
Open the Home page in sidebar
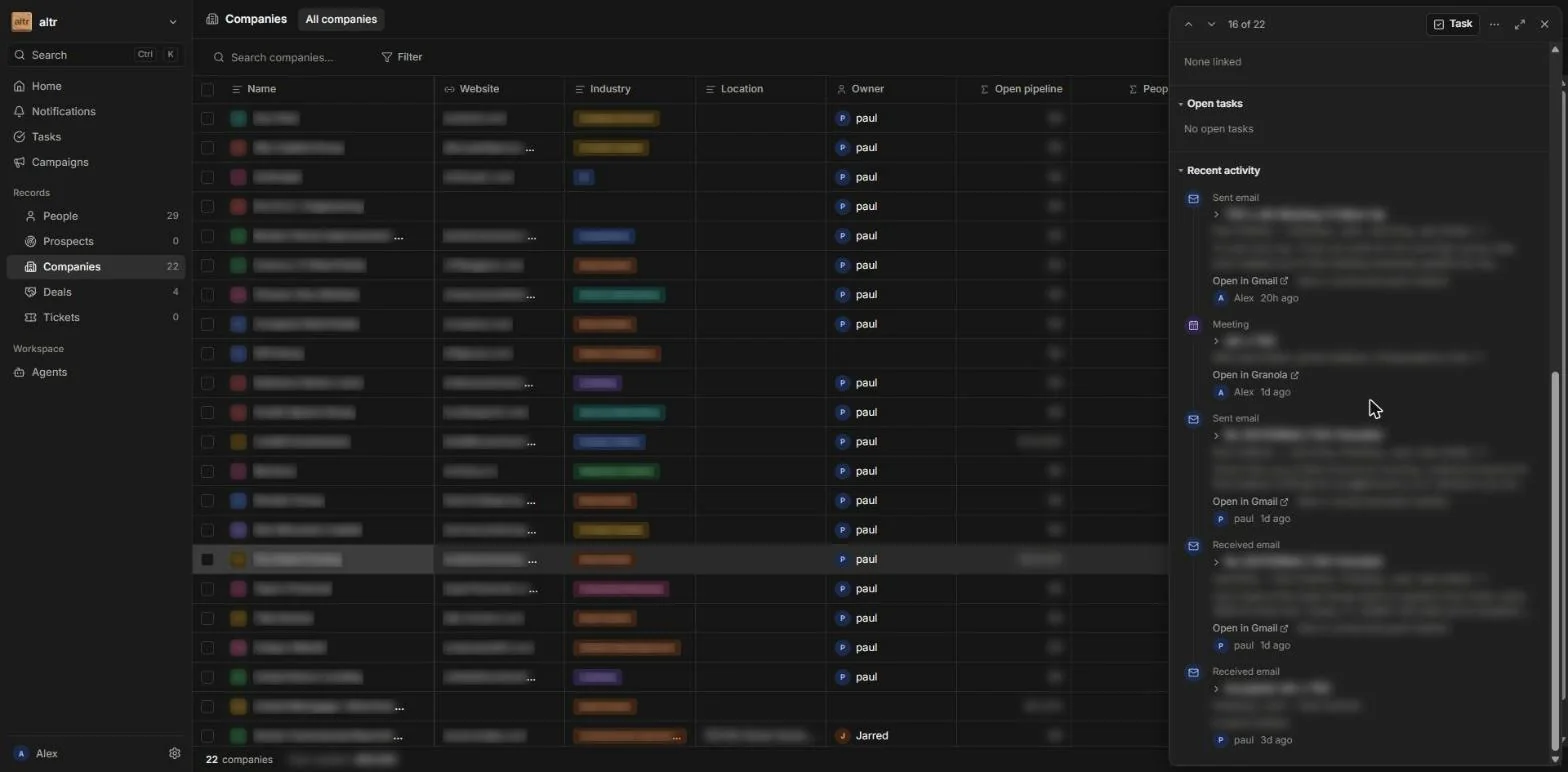pos(46,86)
